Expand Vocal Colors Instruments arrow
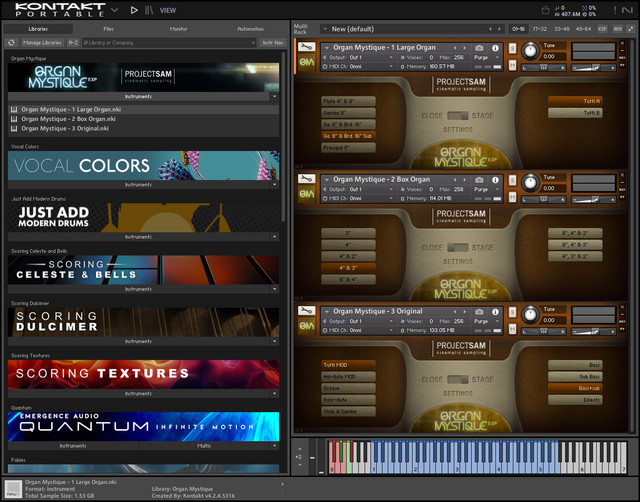This screenshot has width=640, height=502. click(274, 184)
